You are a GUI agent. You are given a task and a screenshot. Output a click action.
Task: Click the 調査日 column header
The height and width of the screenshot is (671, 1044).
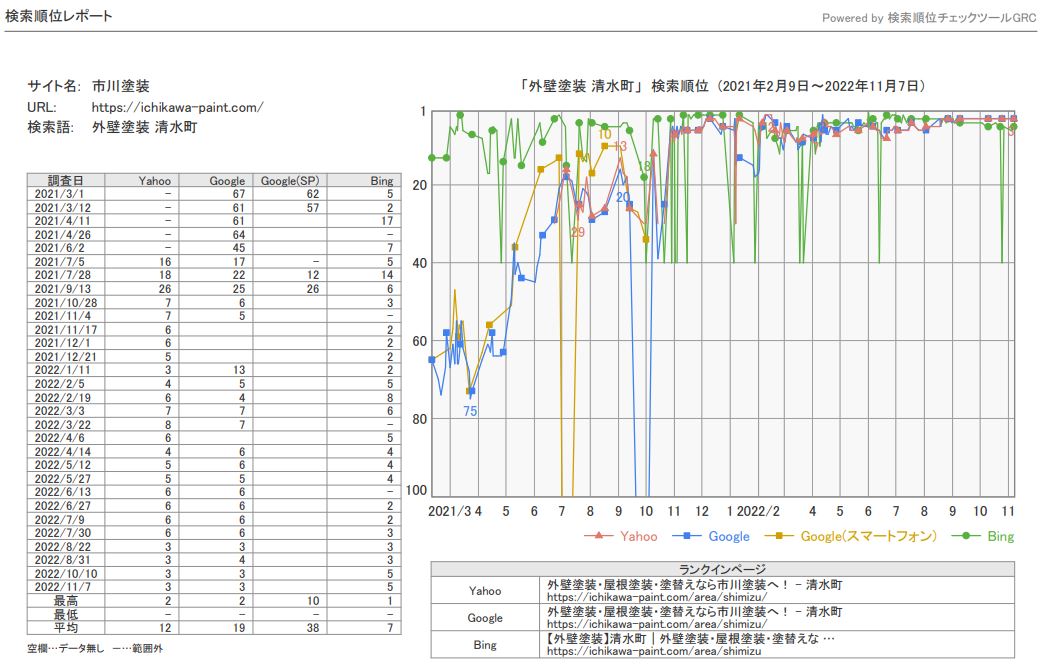(61, 181)
